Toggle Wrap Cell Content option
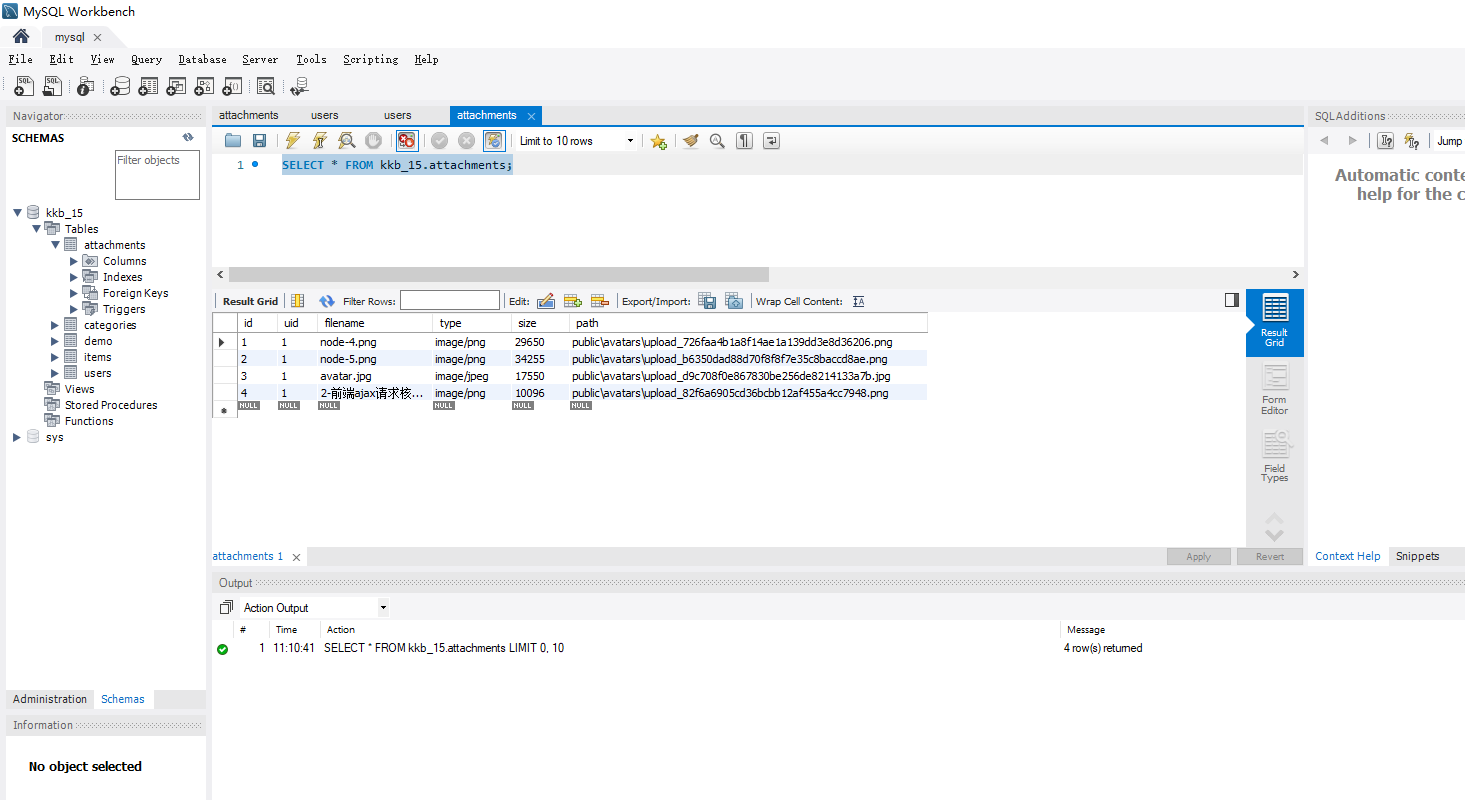 click(858, 301)
